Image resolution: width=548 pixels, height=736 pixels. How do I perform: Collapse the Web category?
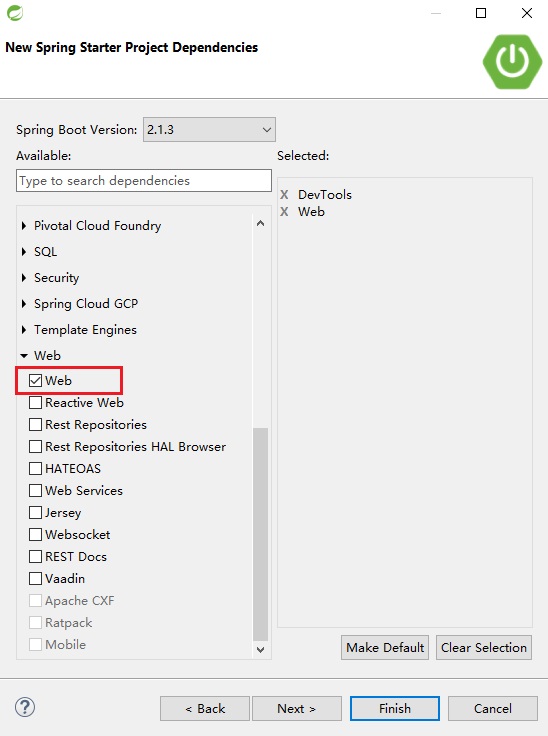[x=24, y=356]
